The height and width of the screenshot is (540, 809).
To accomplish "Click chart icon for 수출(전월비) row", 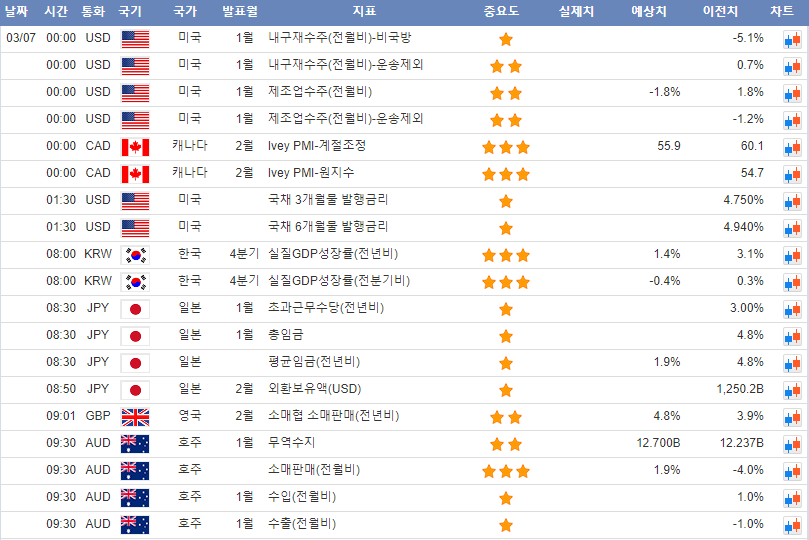I will point(791,524).
